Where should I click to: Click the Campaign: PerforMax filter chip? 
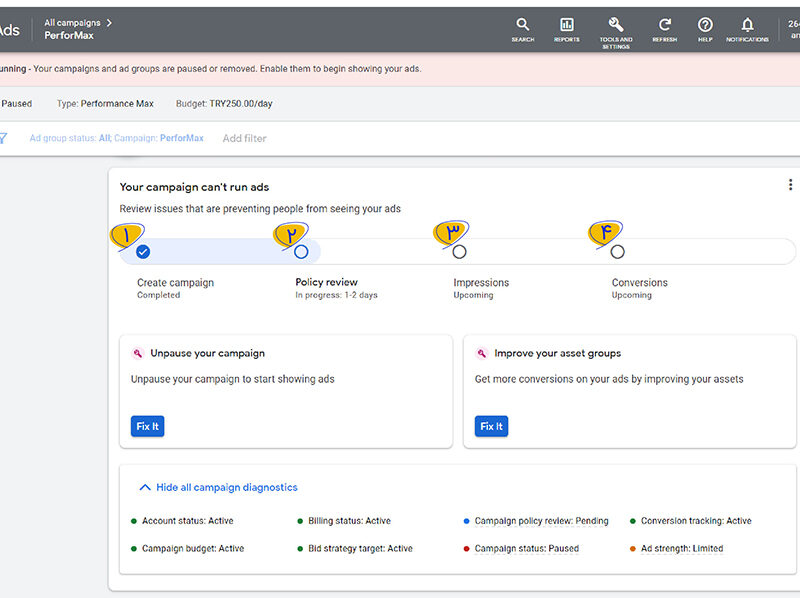[x=159, y=138]
